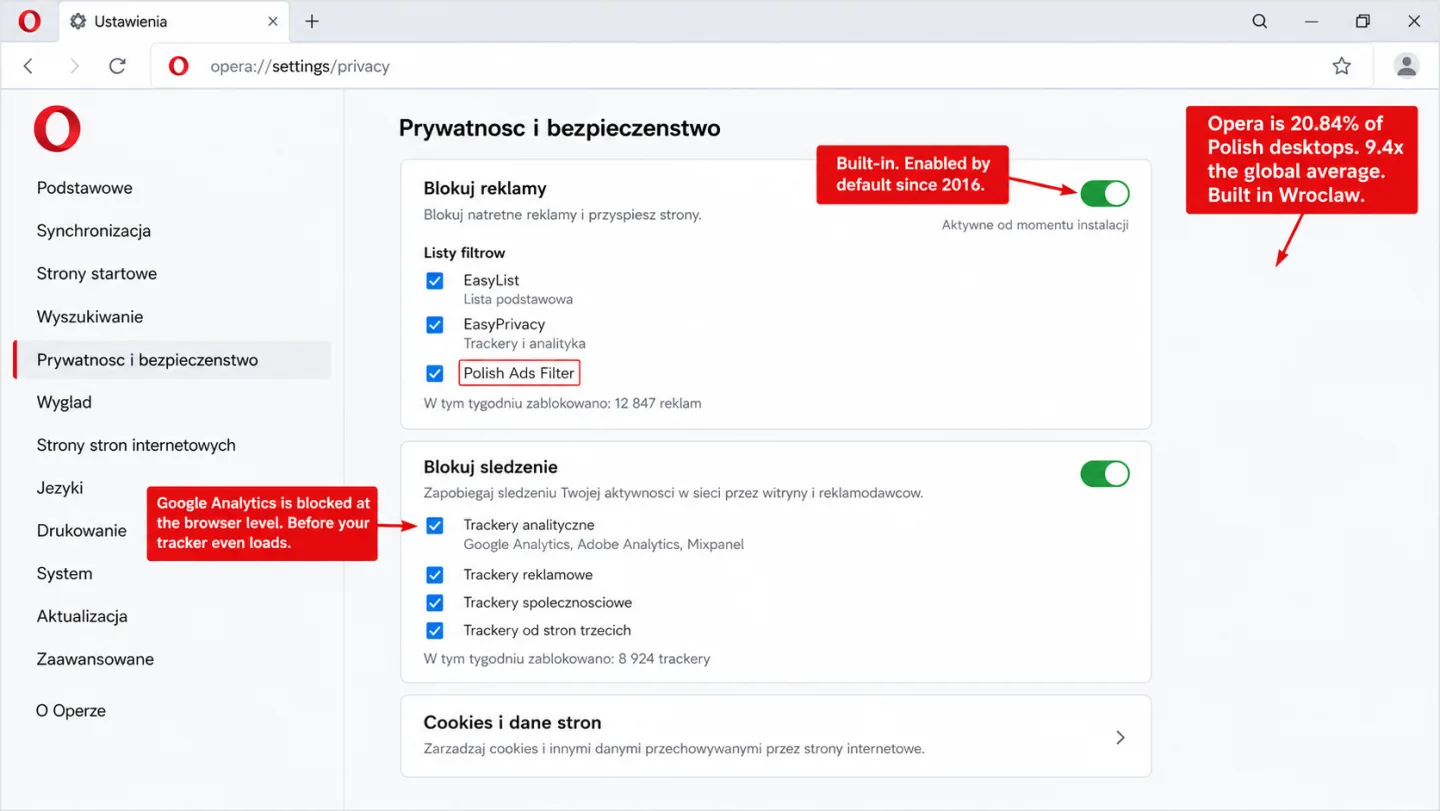Open a new tab with plus button
The height and width of the screenshot is (811, 1440).
312,21
